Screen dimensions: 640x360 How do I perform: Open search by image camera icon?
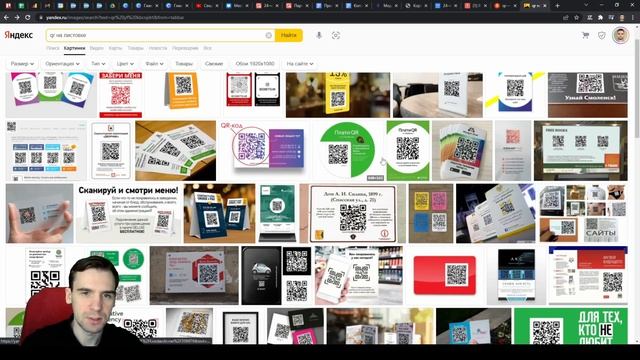coord(336,36)
